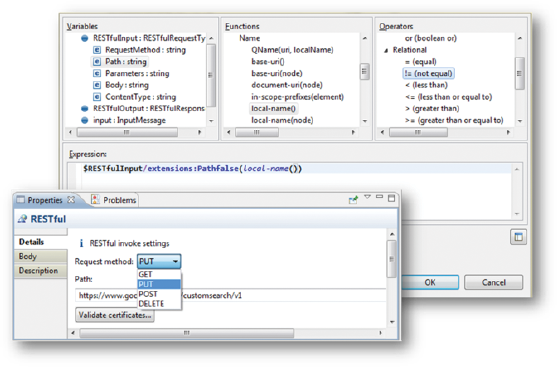This screenshot has height=367, width=557.
Task: Open the Request method combo box
Action: pyautogui.click(x=159, y=261)
